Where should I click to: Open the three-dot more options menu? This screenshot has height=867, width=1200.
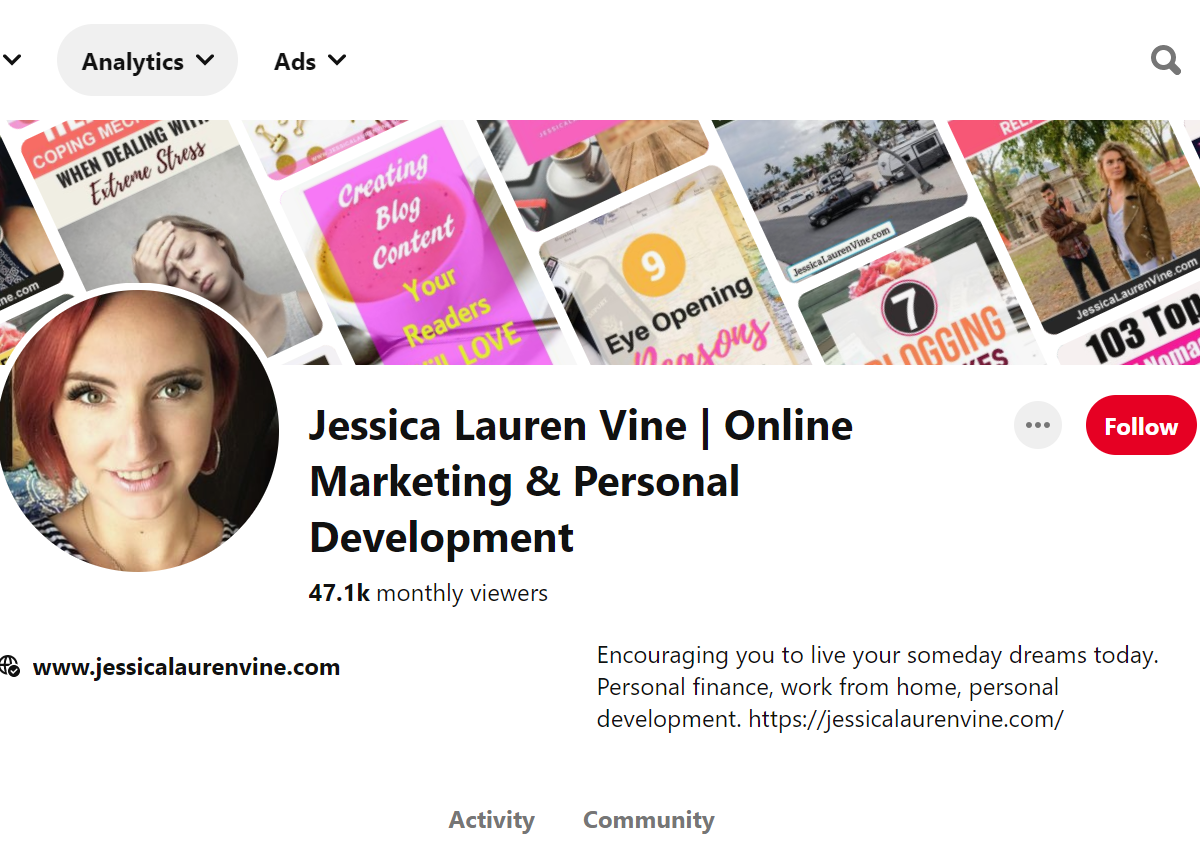(x=1037, y=426)
